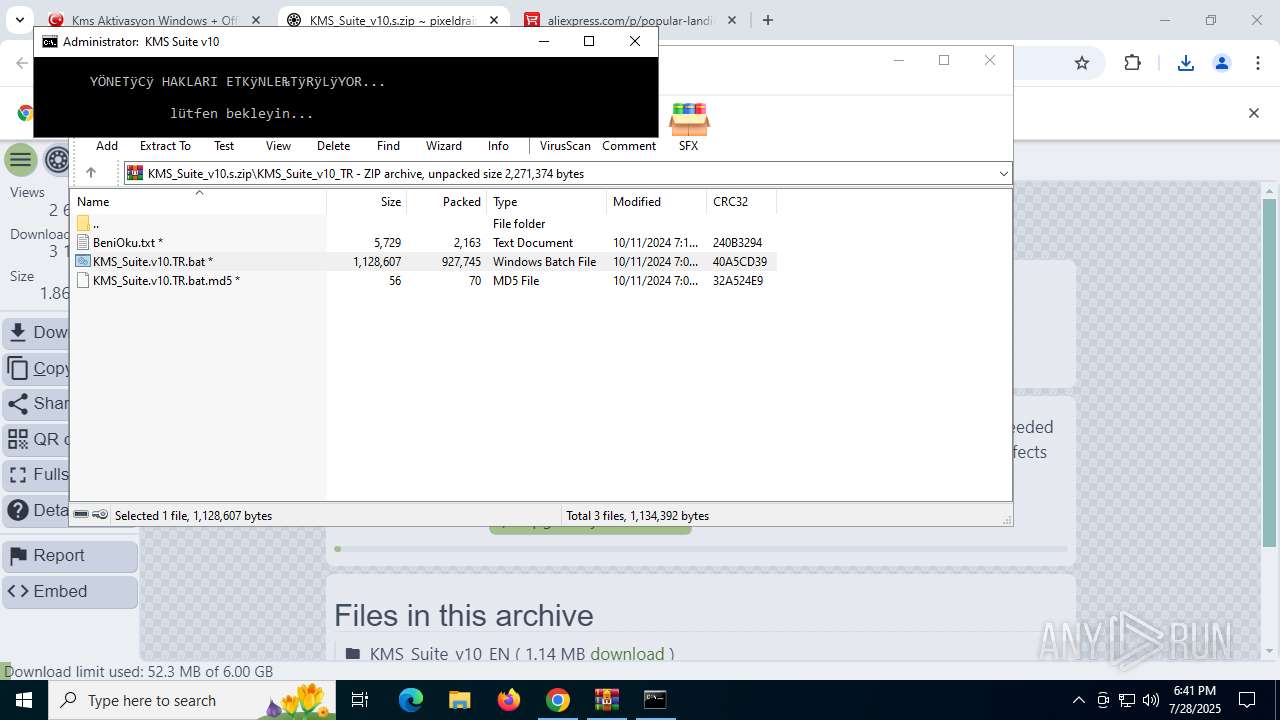Click the VirusScan toolbar button
Screen dimensions: 1280x720
tap(565, 146)
